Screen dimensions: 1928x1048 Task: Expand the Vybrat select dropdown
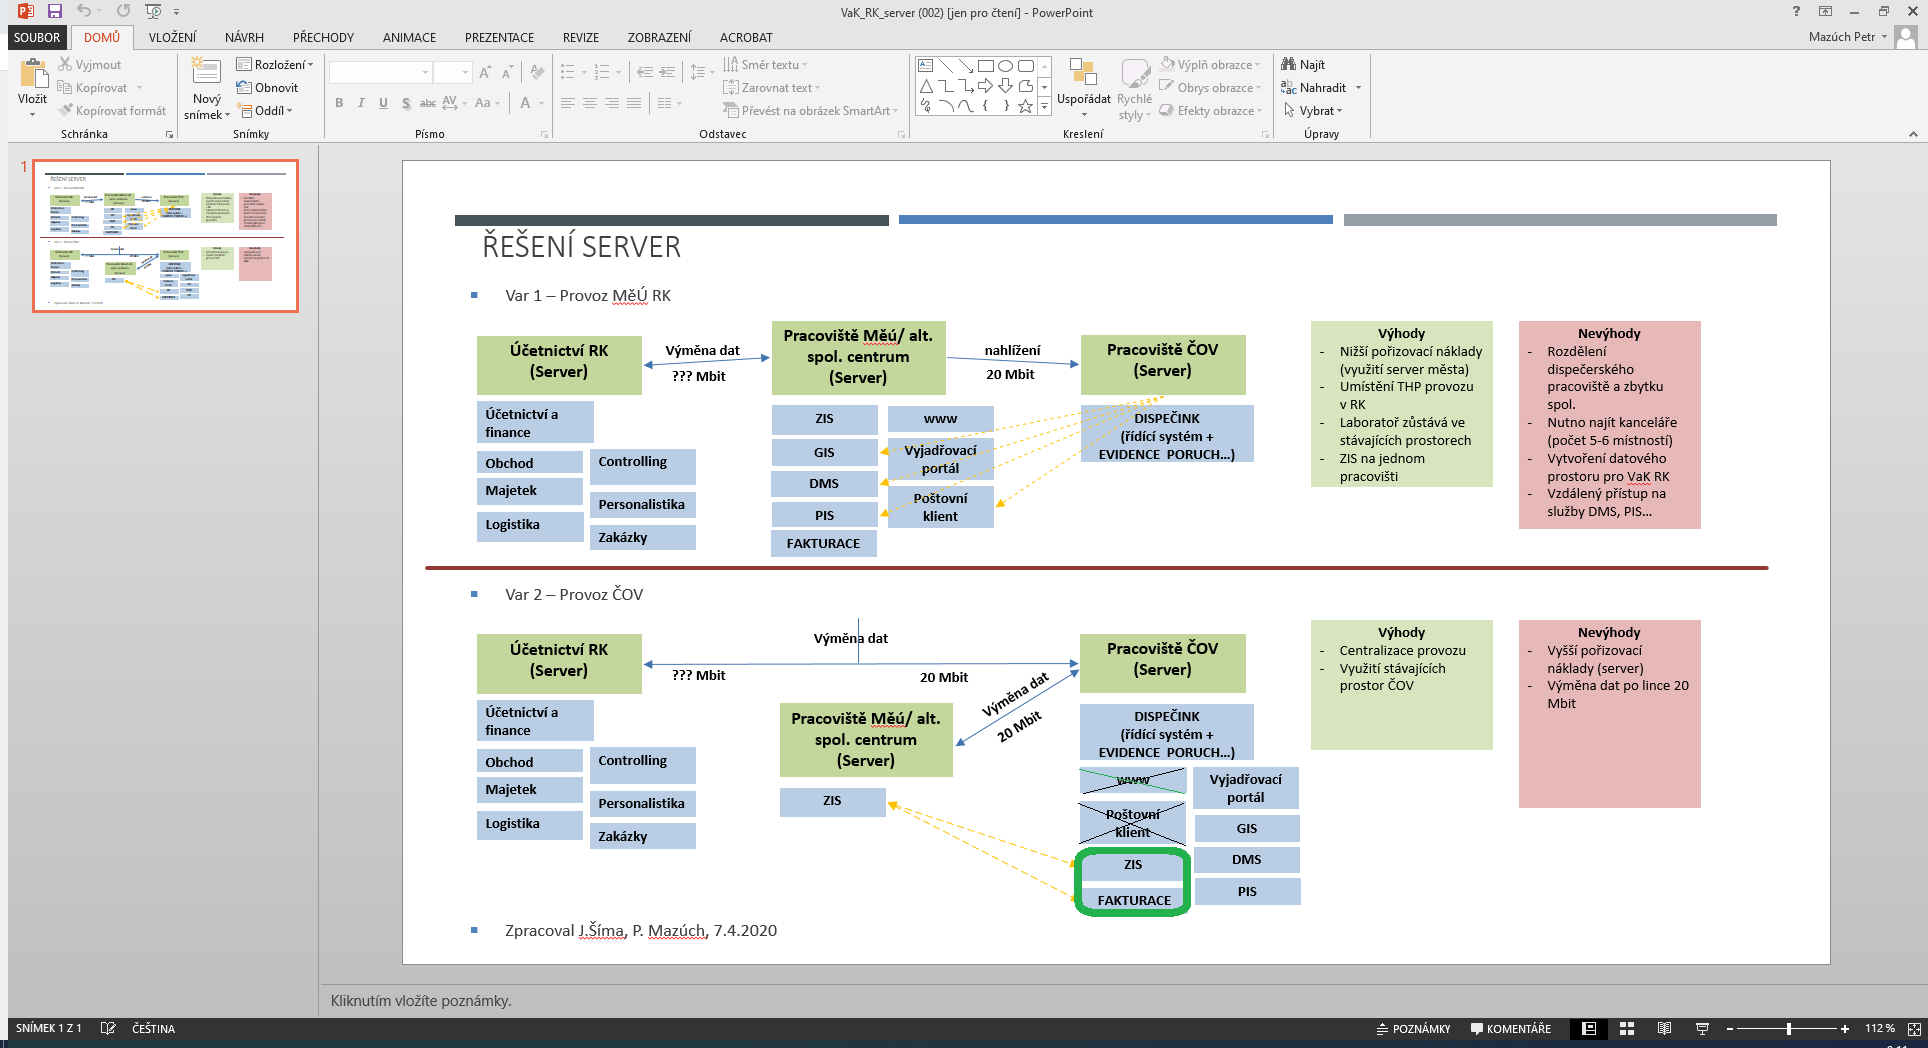1313,110
